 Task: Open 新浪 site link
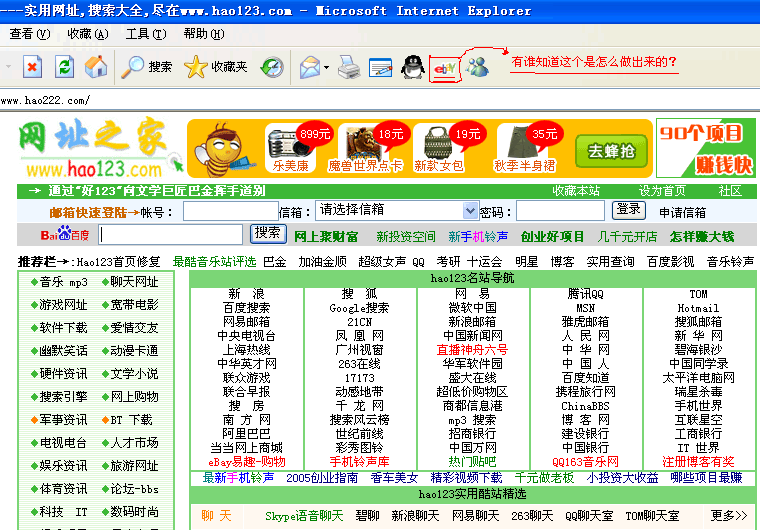click(246, 294)
